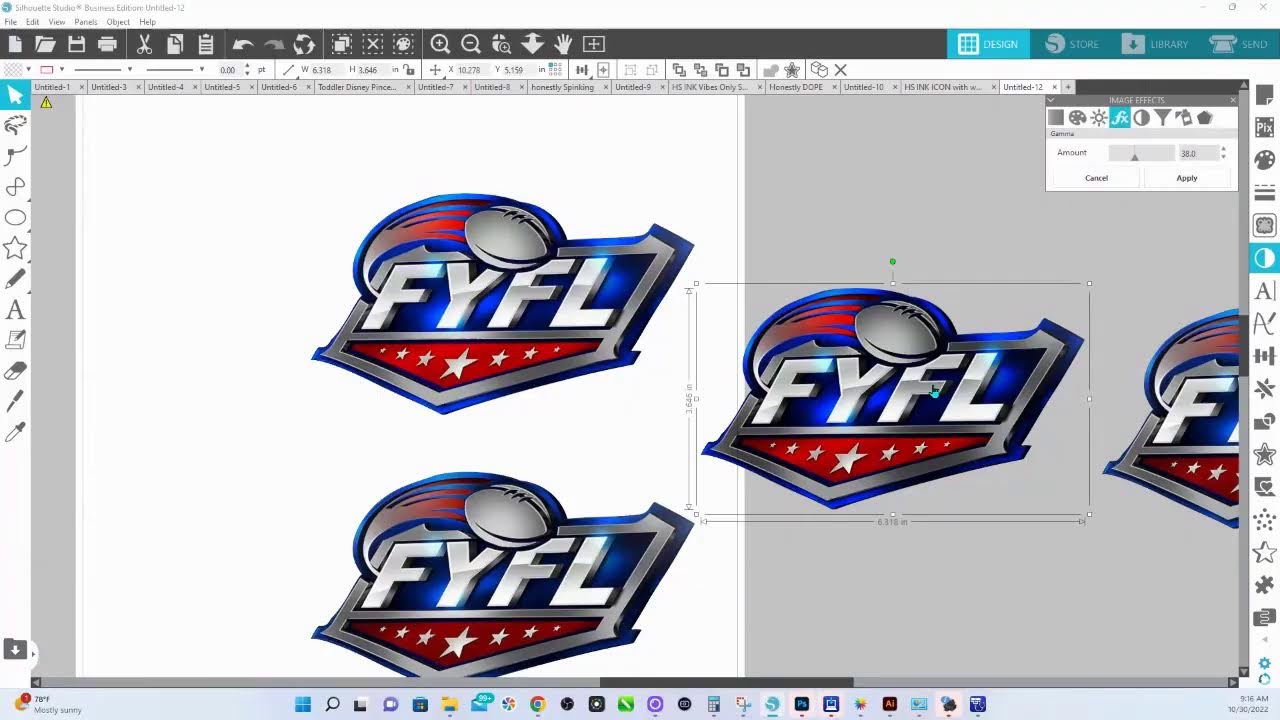1280x720 pixels.
Task: Click the width W value field
Action: point(325,70)
